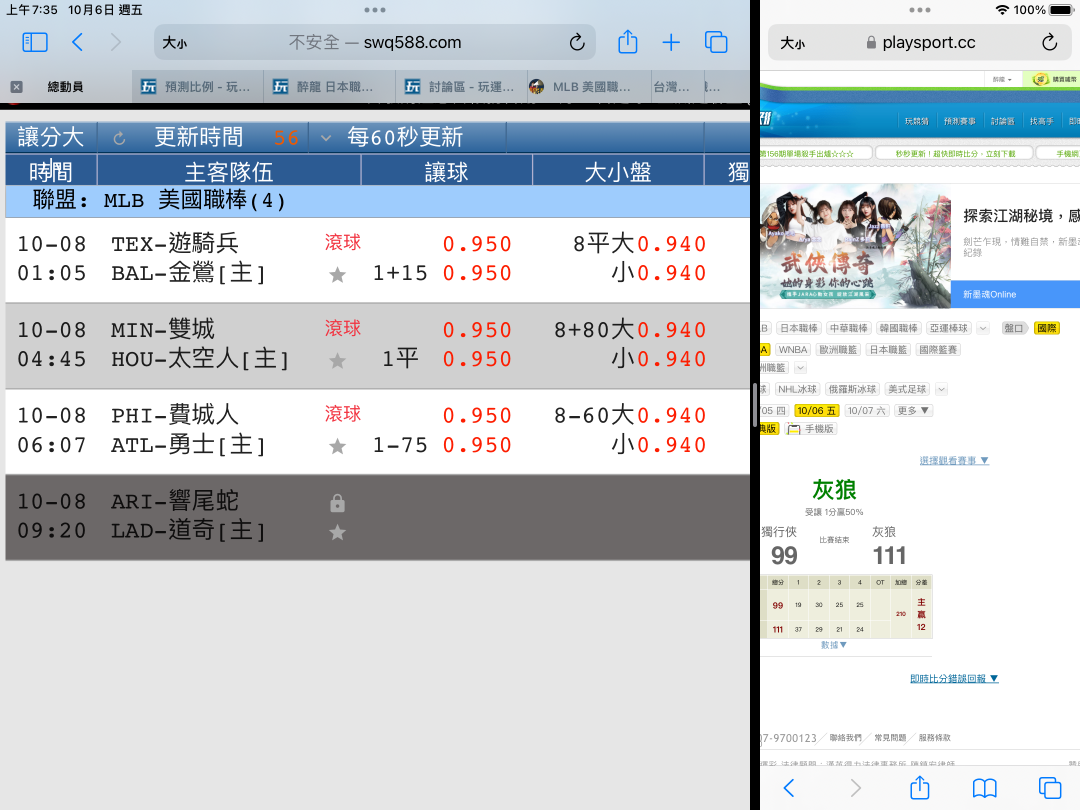Tap the playsport.cc address bar
The width and height of the screenshot is (1080, 810).
tap(920, 43)
